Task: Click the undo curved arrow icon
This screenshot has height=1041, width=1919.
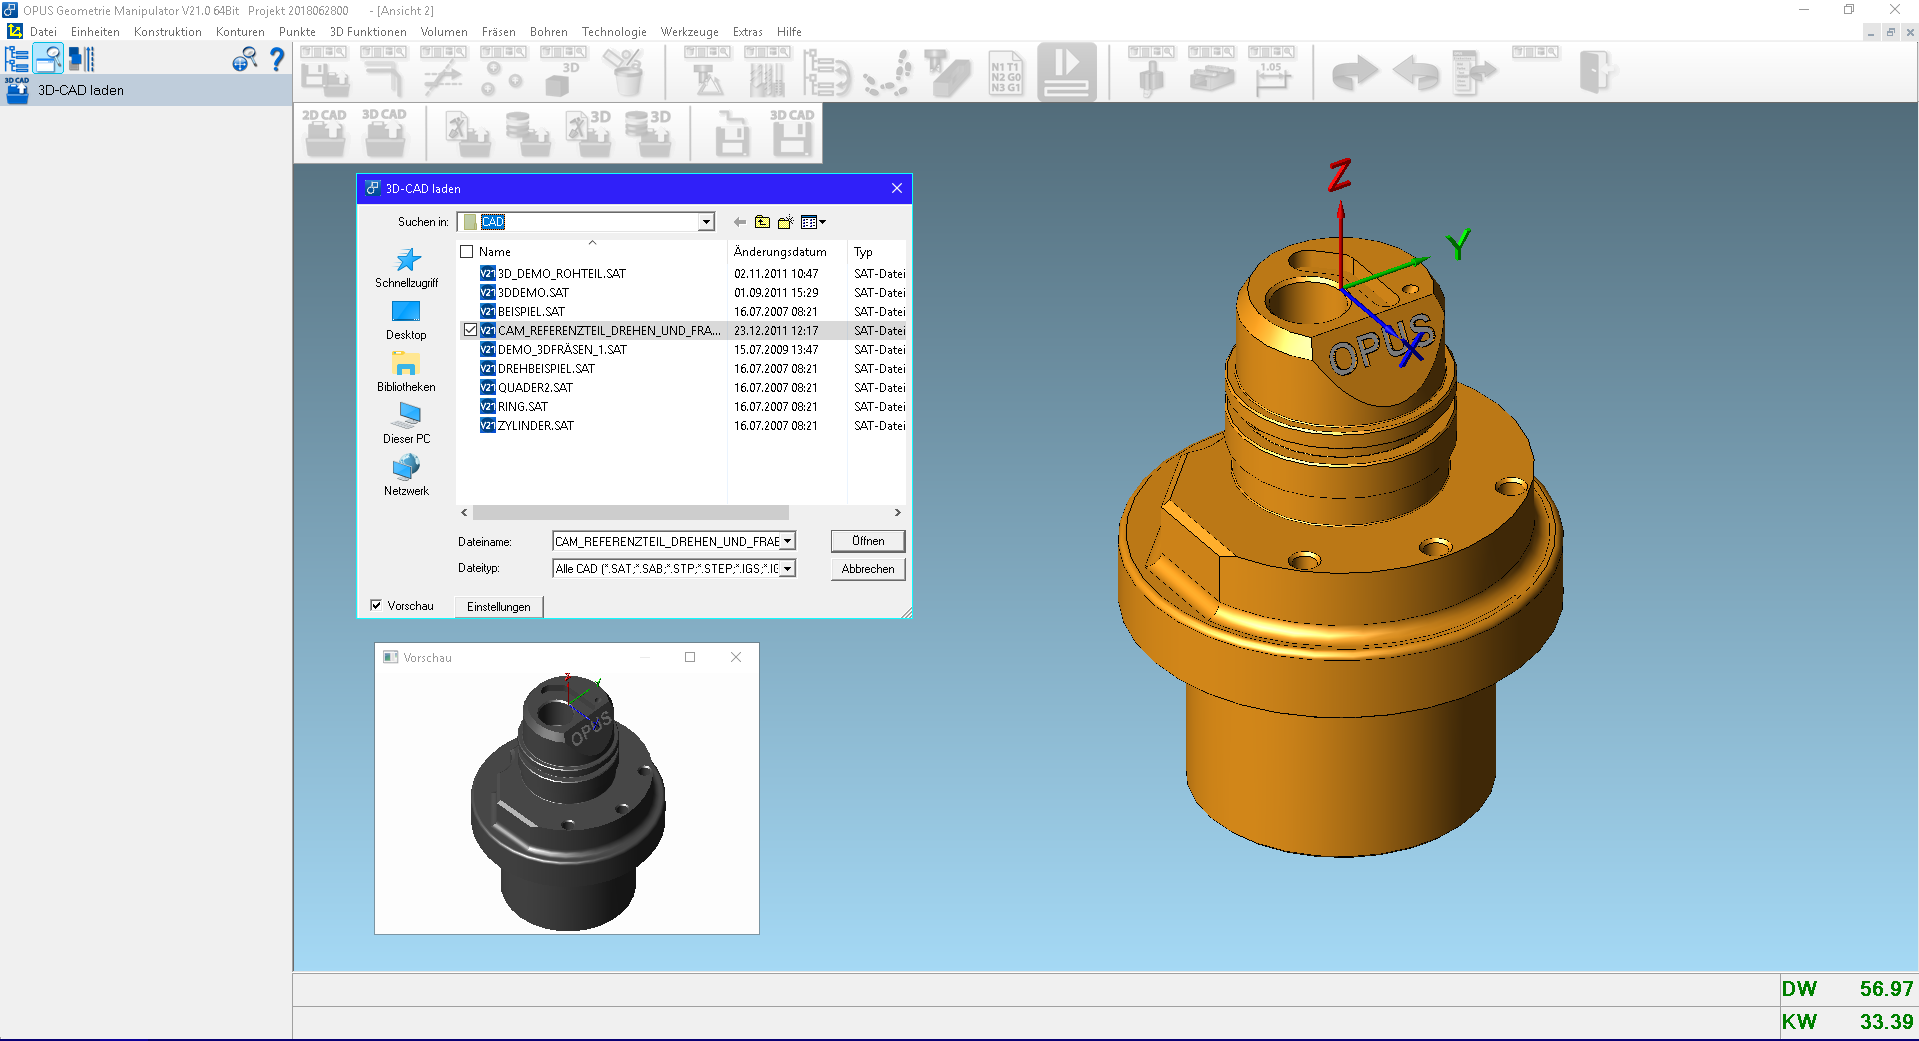Action: pos(1415,73)
